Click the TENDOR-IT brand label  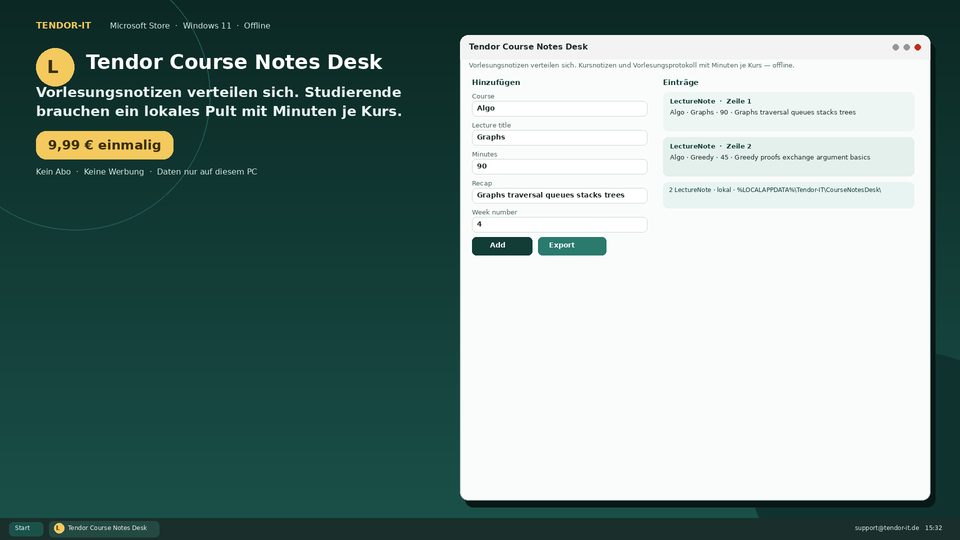coord(64,26)
